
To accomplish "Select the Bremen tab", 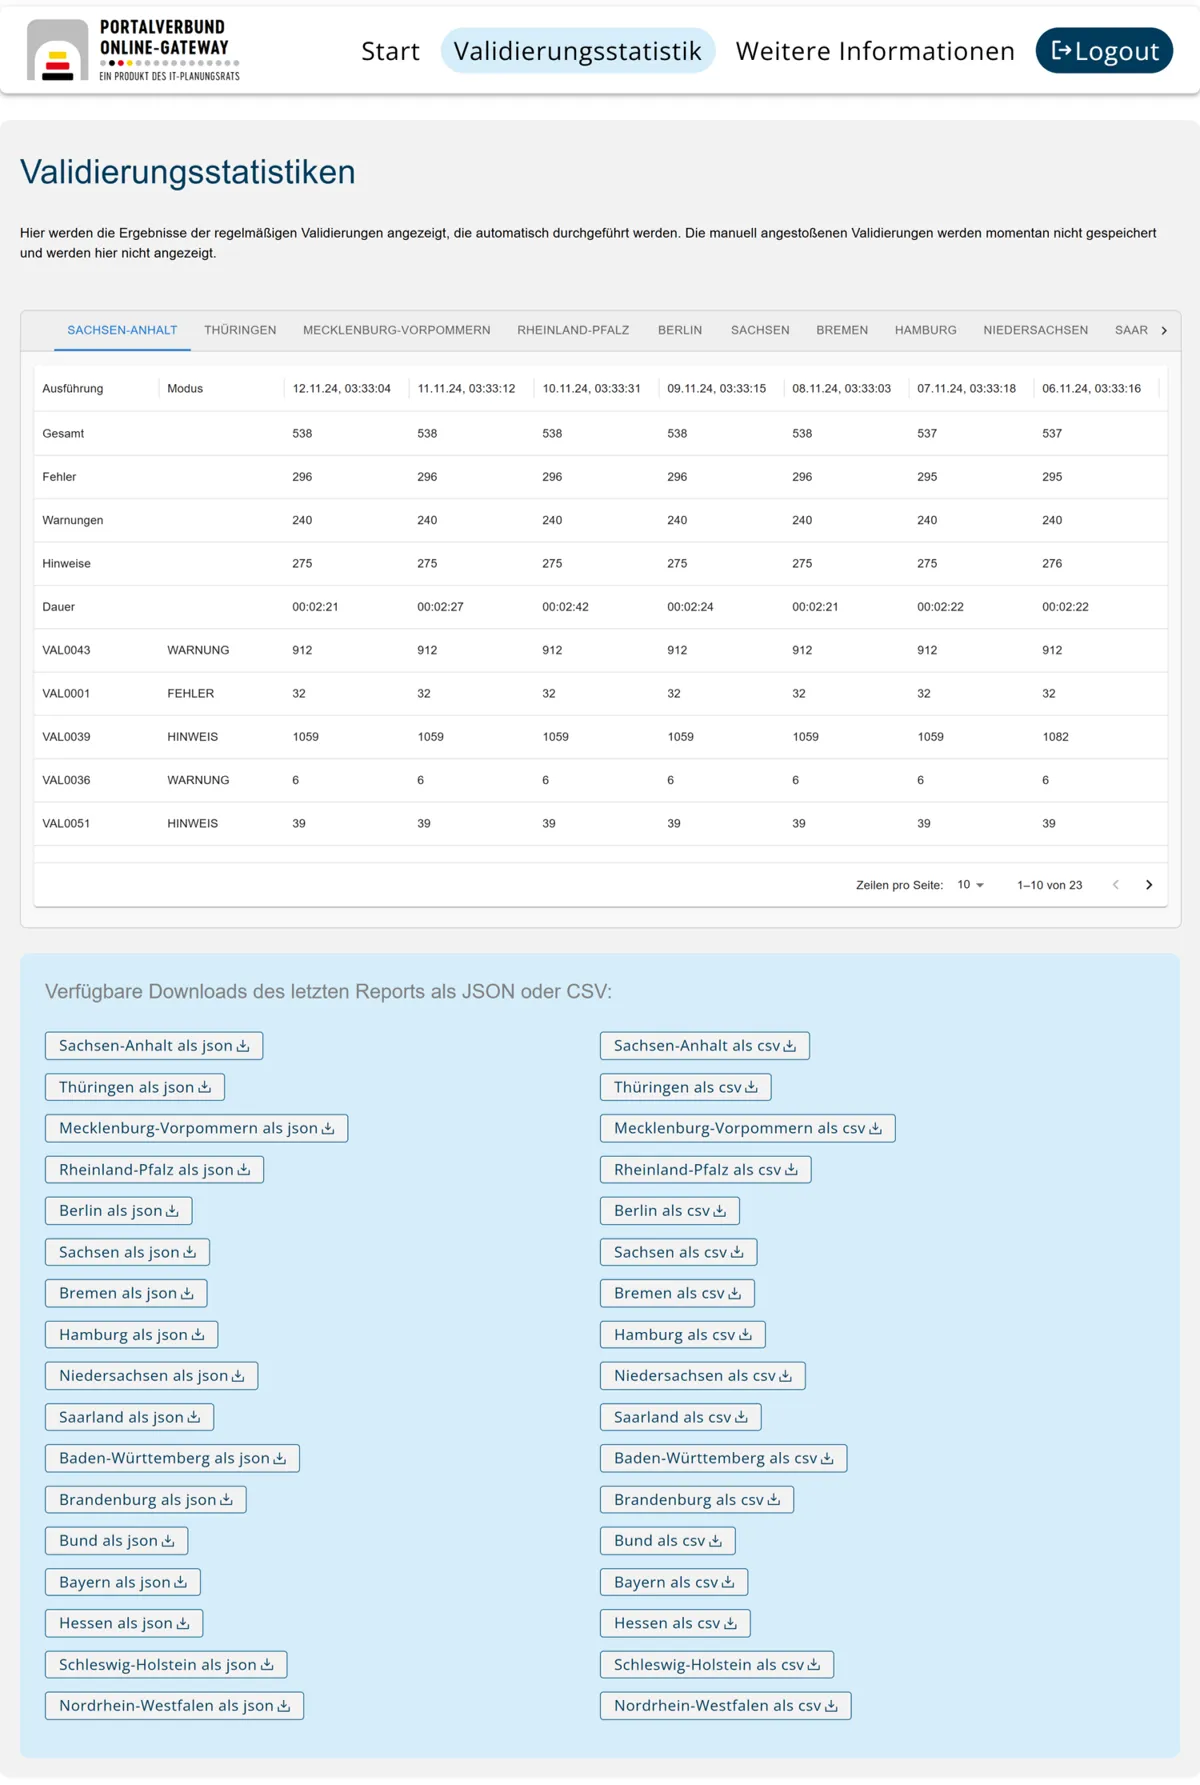I will pyautogui.click(x=842, y=330).
